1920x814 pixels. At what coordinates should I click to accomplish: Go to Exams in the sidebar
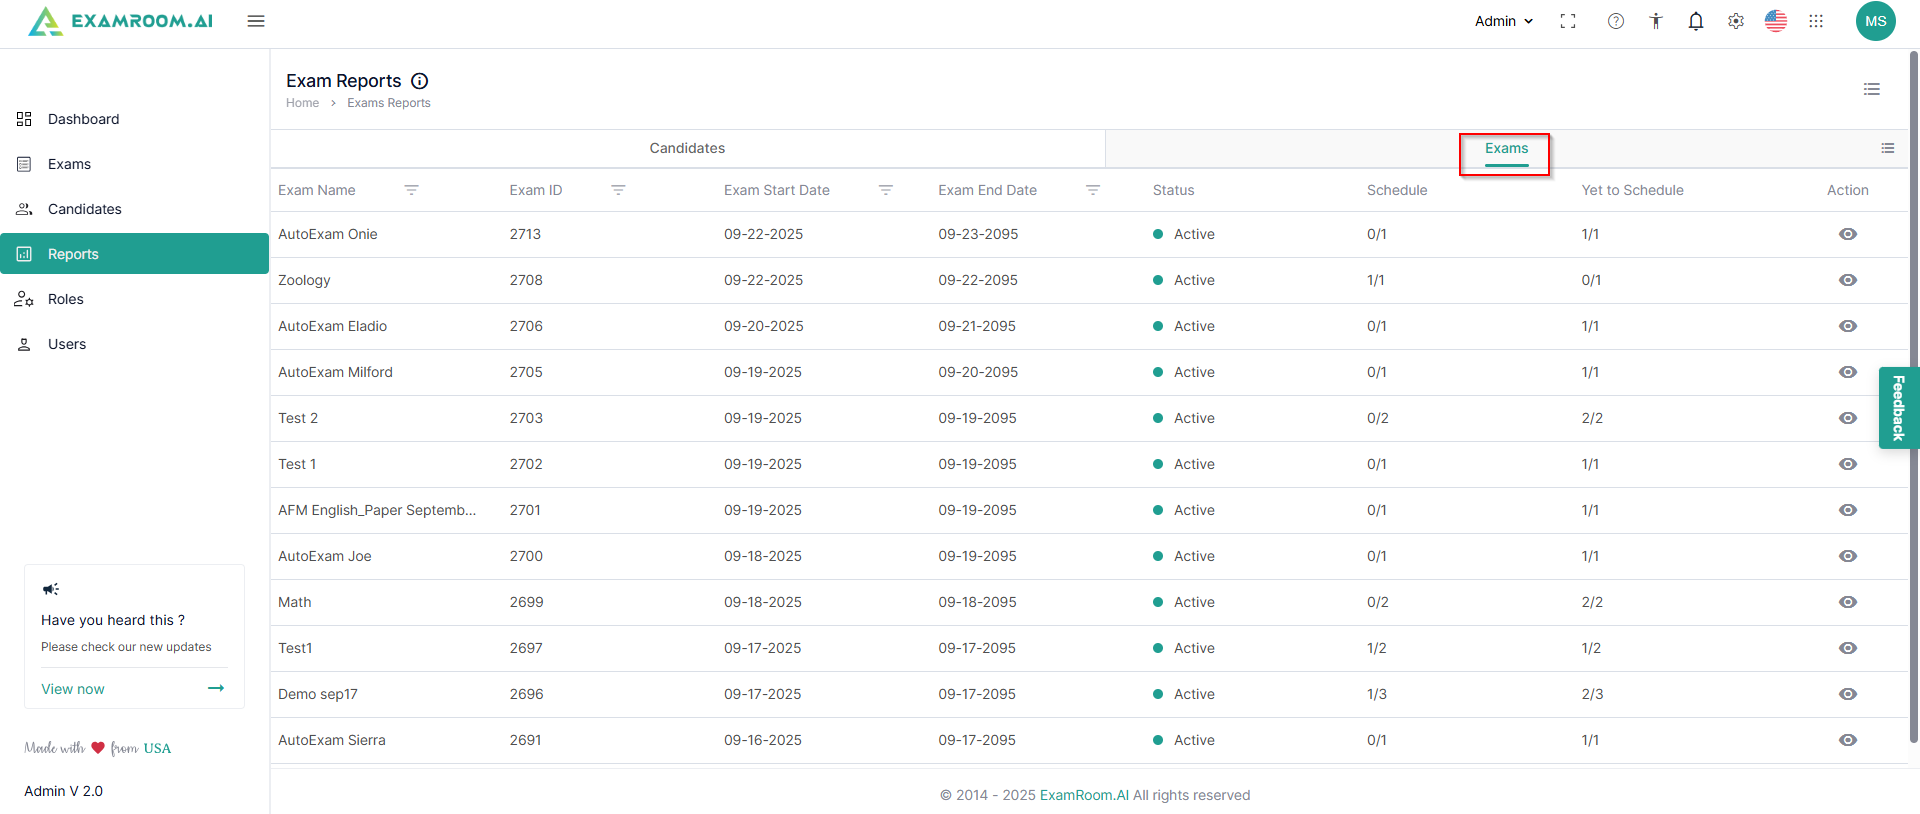(135, 164)
